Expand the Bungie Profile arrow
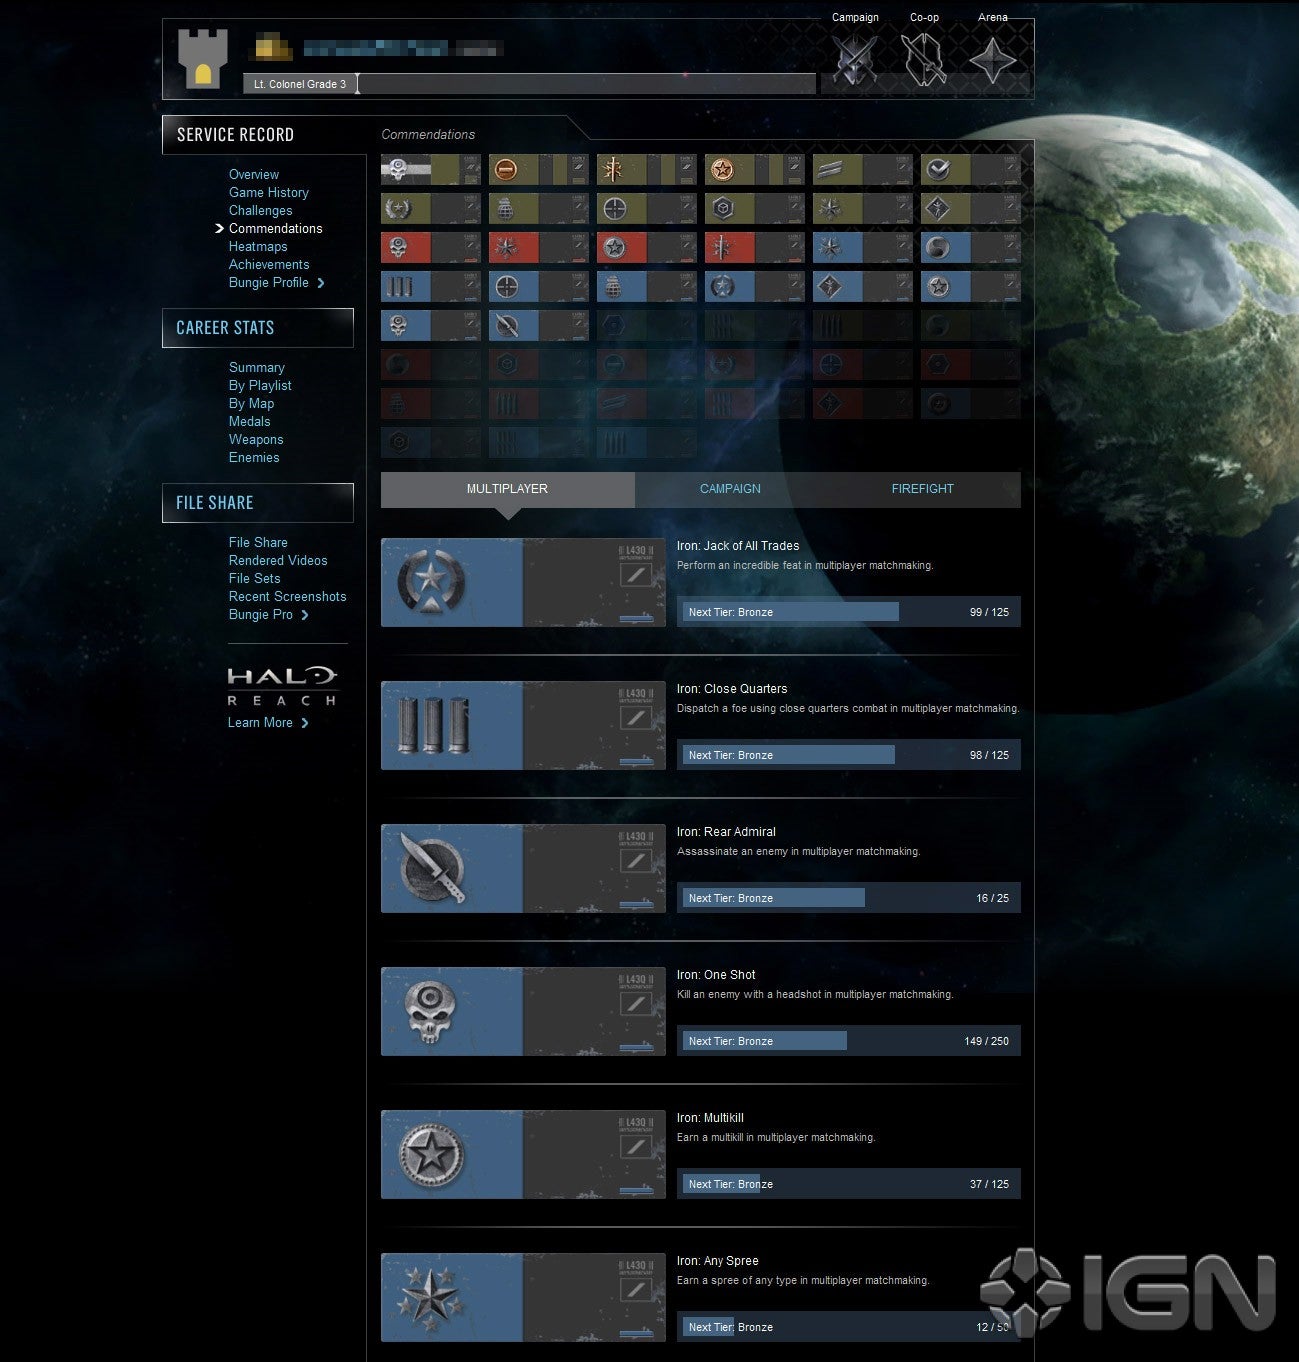Viewport: 1299px width, 1362px height. tap(321, 283)
